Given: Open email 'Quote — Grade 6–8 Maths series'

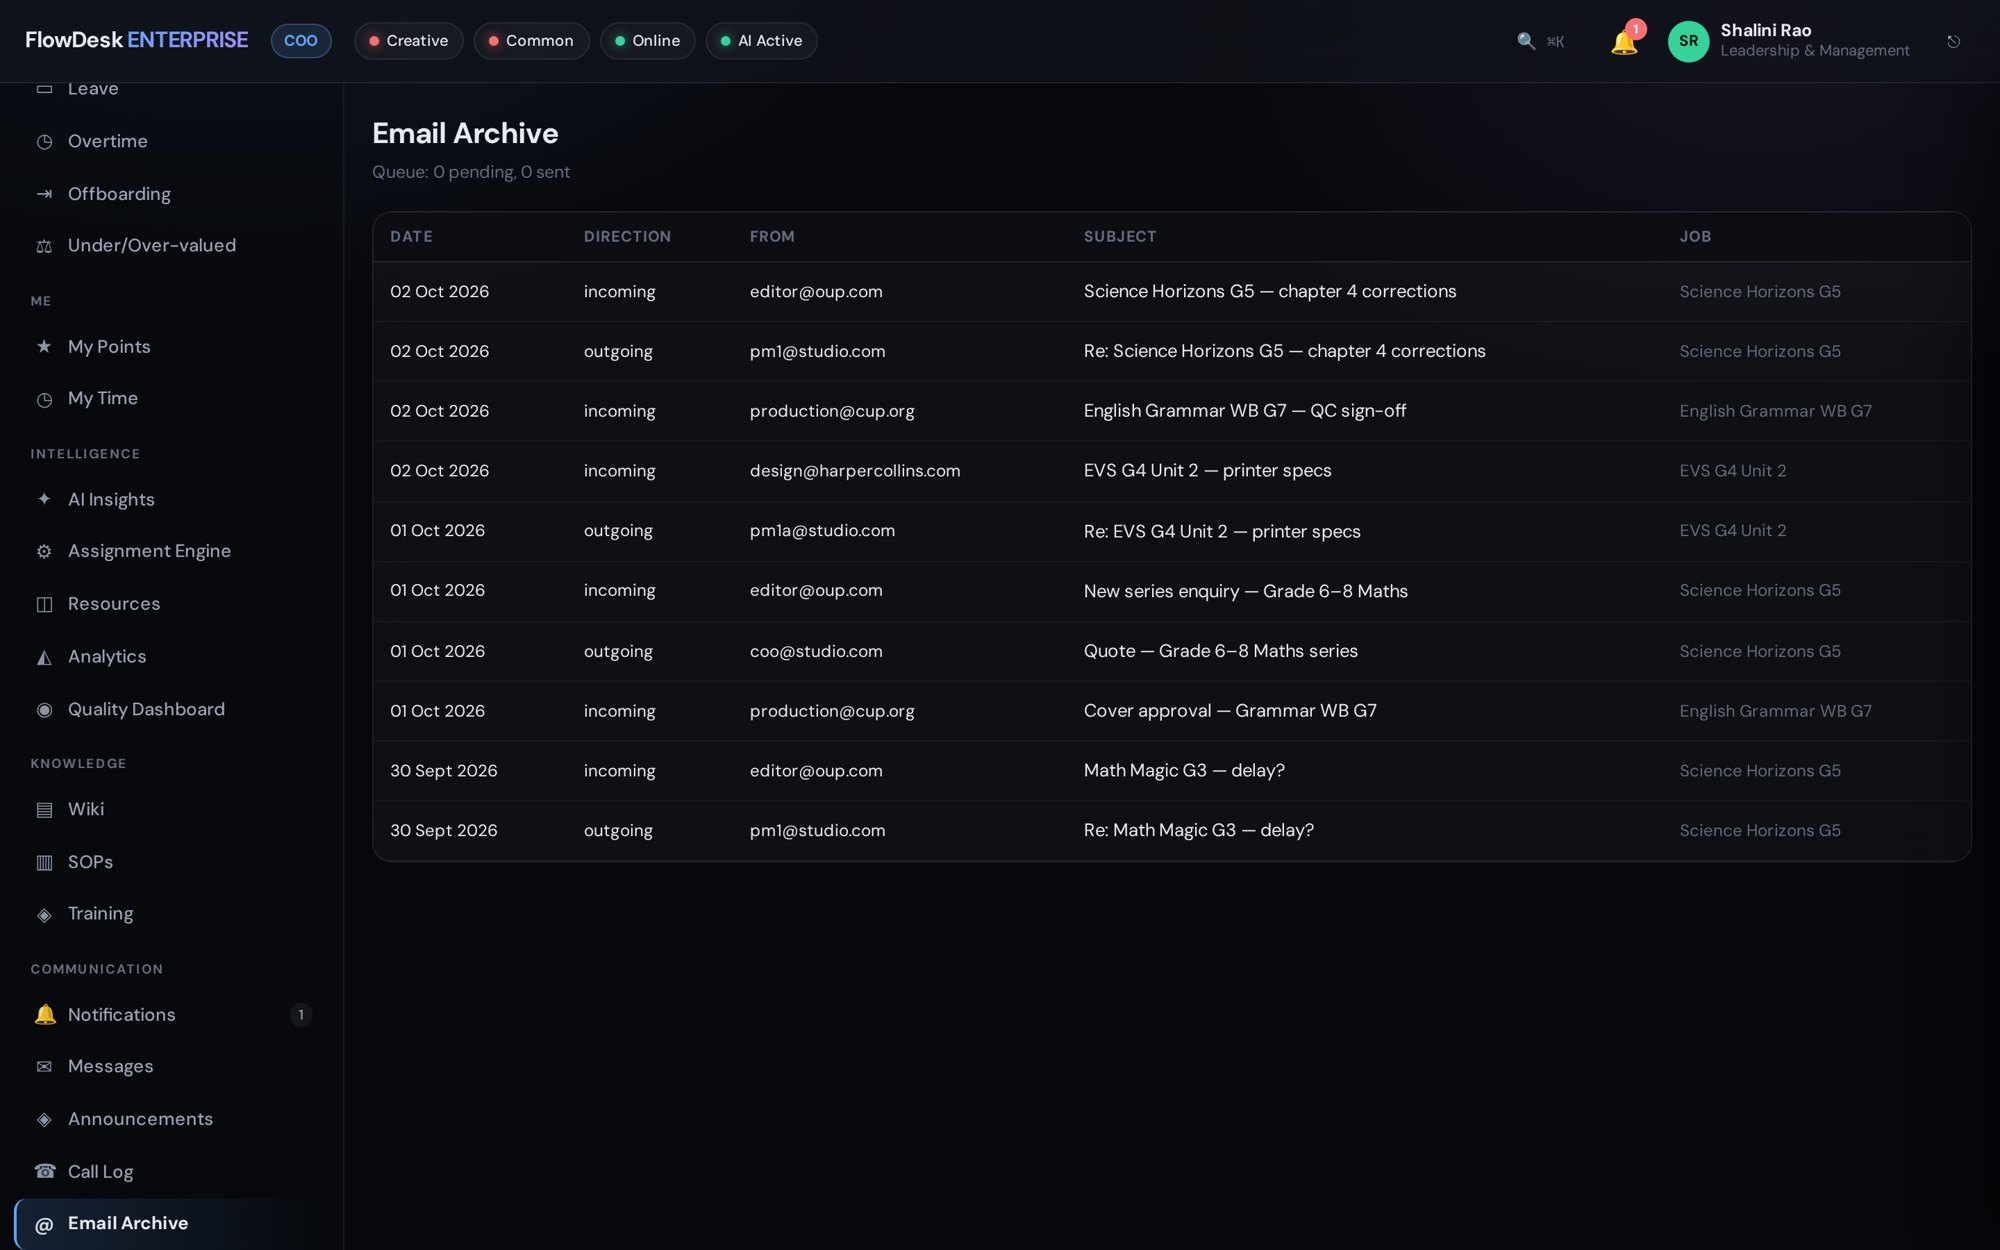Looking at the screenshot, I should point(1221,651).
